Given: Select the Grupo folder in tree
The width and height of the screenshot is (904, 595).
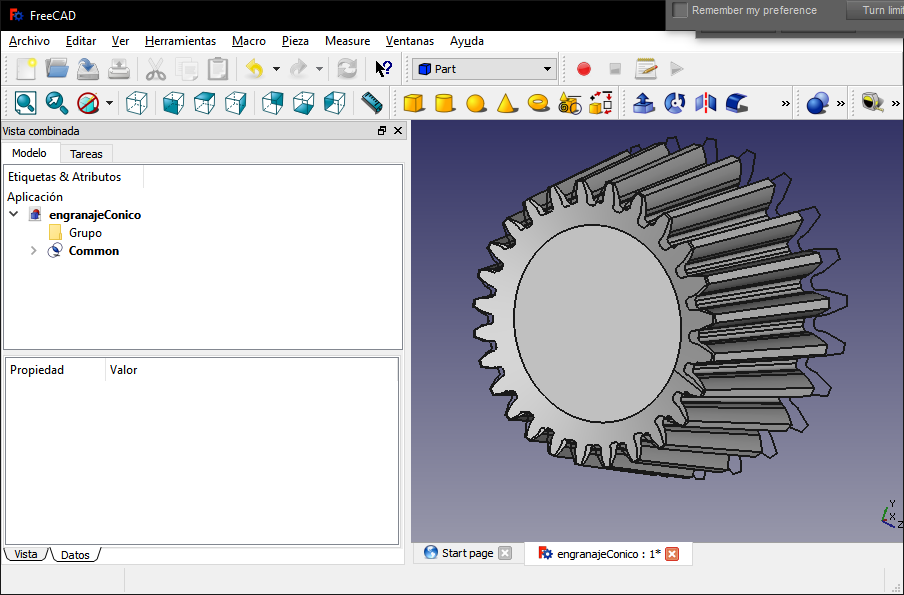Looking at the screenshot, I should [x=85, y=233].
